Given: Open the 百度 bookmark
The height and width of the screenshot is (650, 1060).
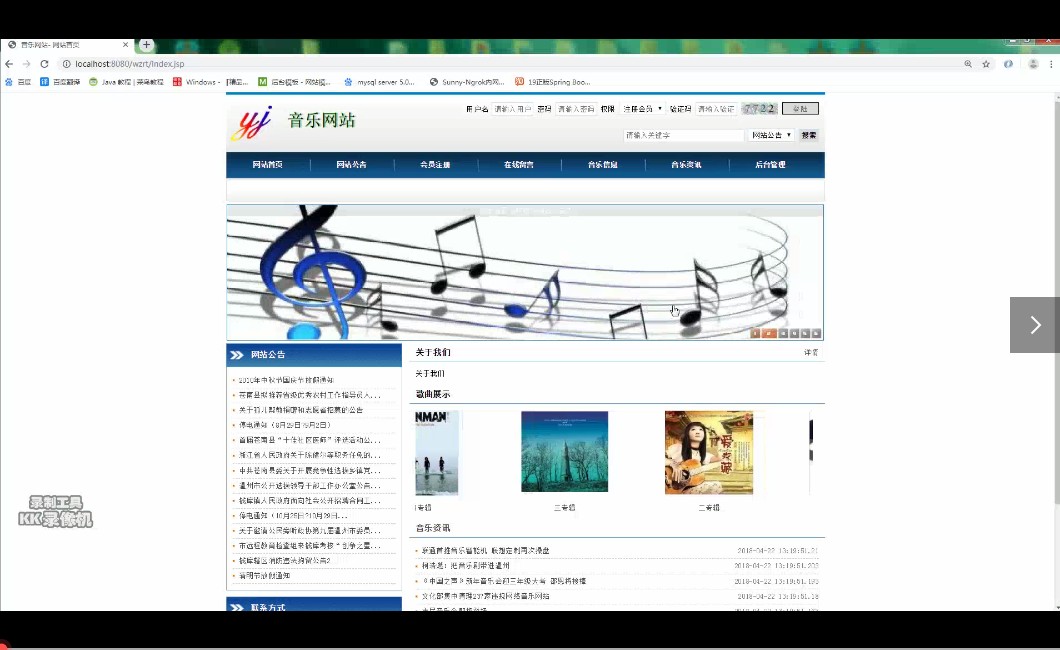Looking at the screenshot, I should (x=18, y=82).
